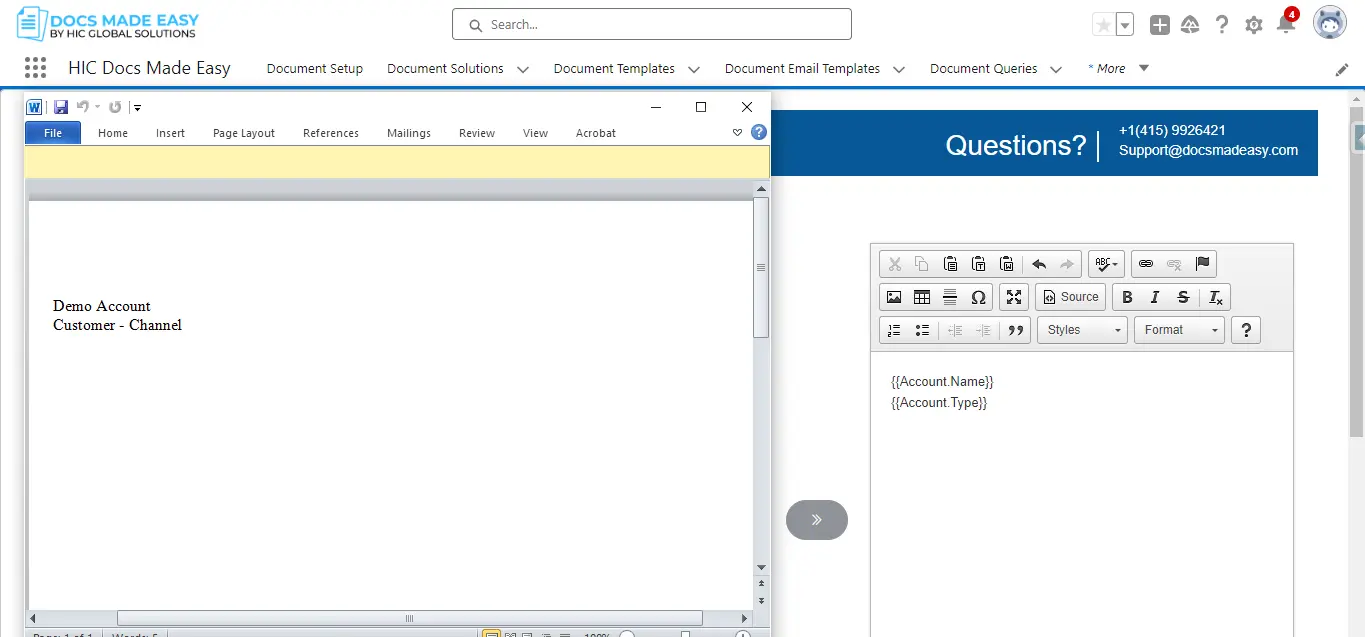Open the editor's About question mark button
1365x637 pixels.
pos(1245,330)
